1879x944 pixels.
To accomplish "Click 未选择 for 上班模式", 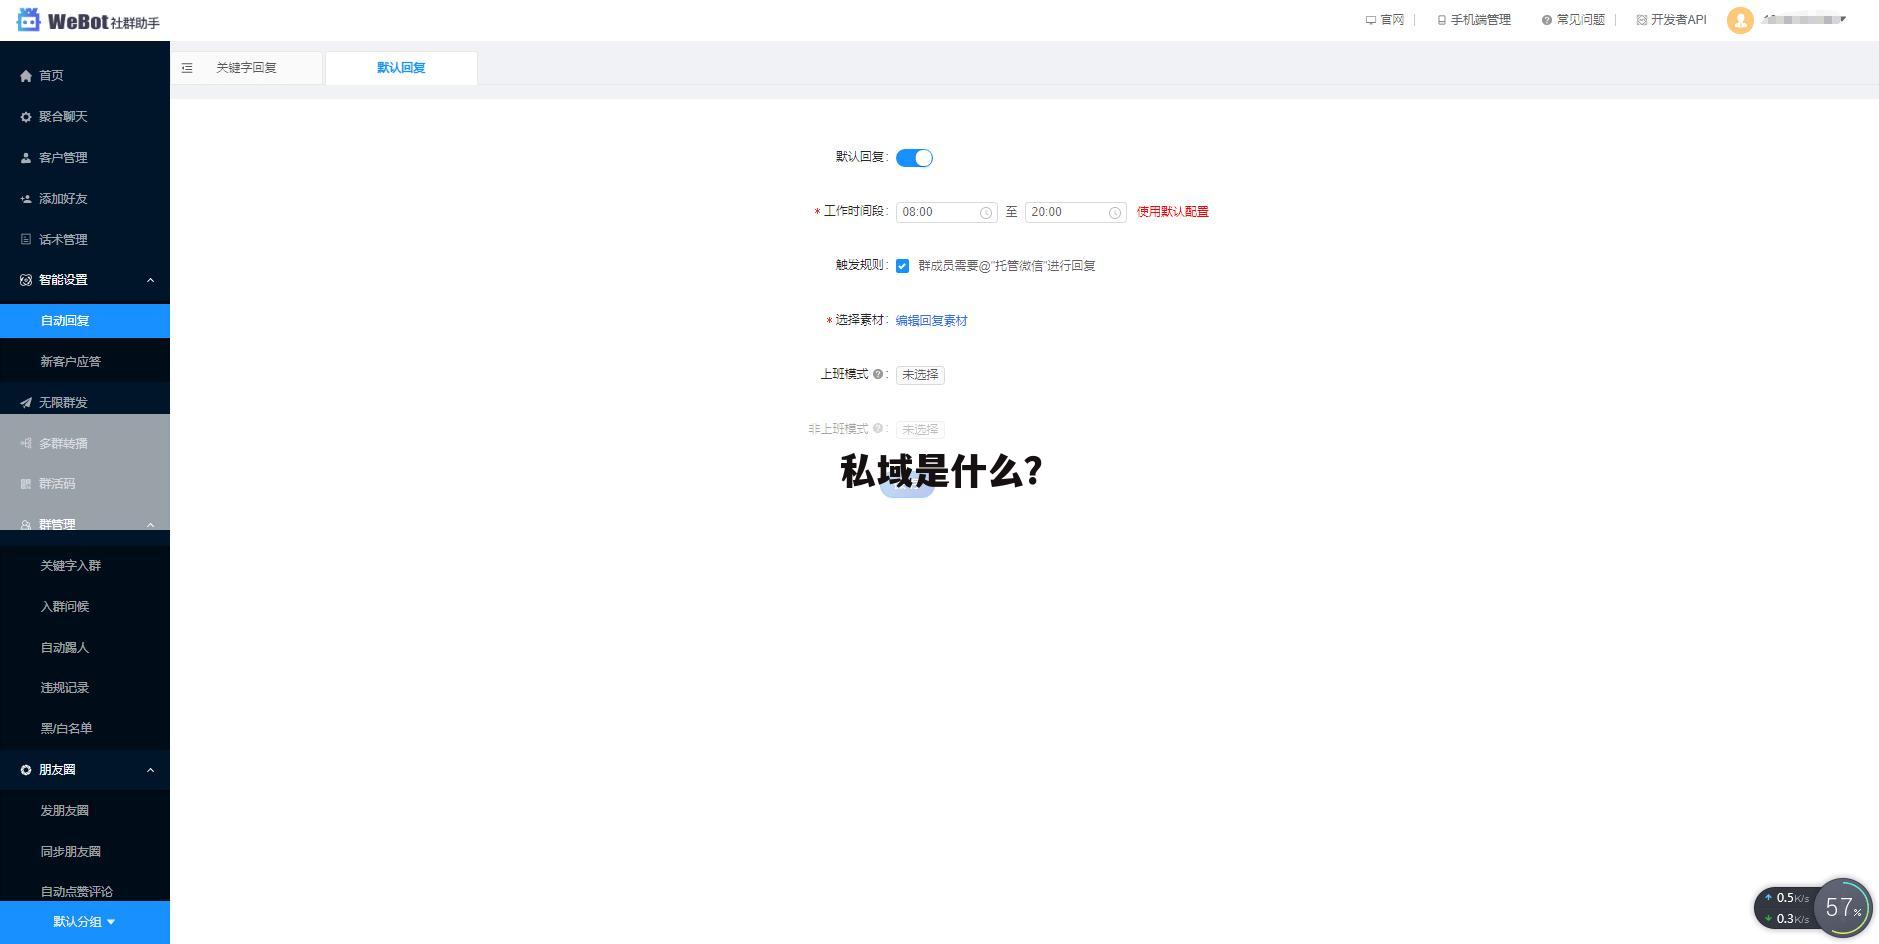I will (918, 374).
